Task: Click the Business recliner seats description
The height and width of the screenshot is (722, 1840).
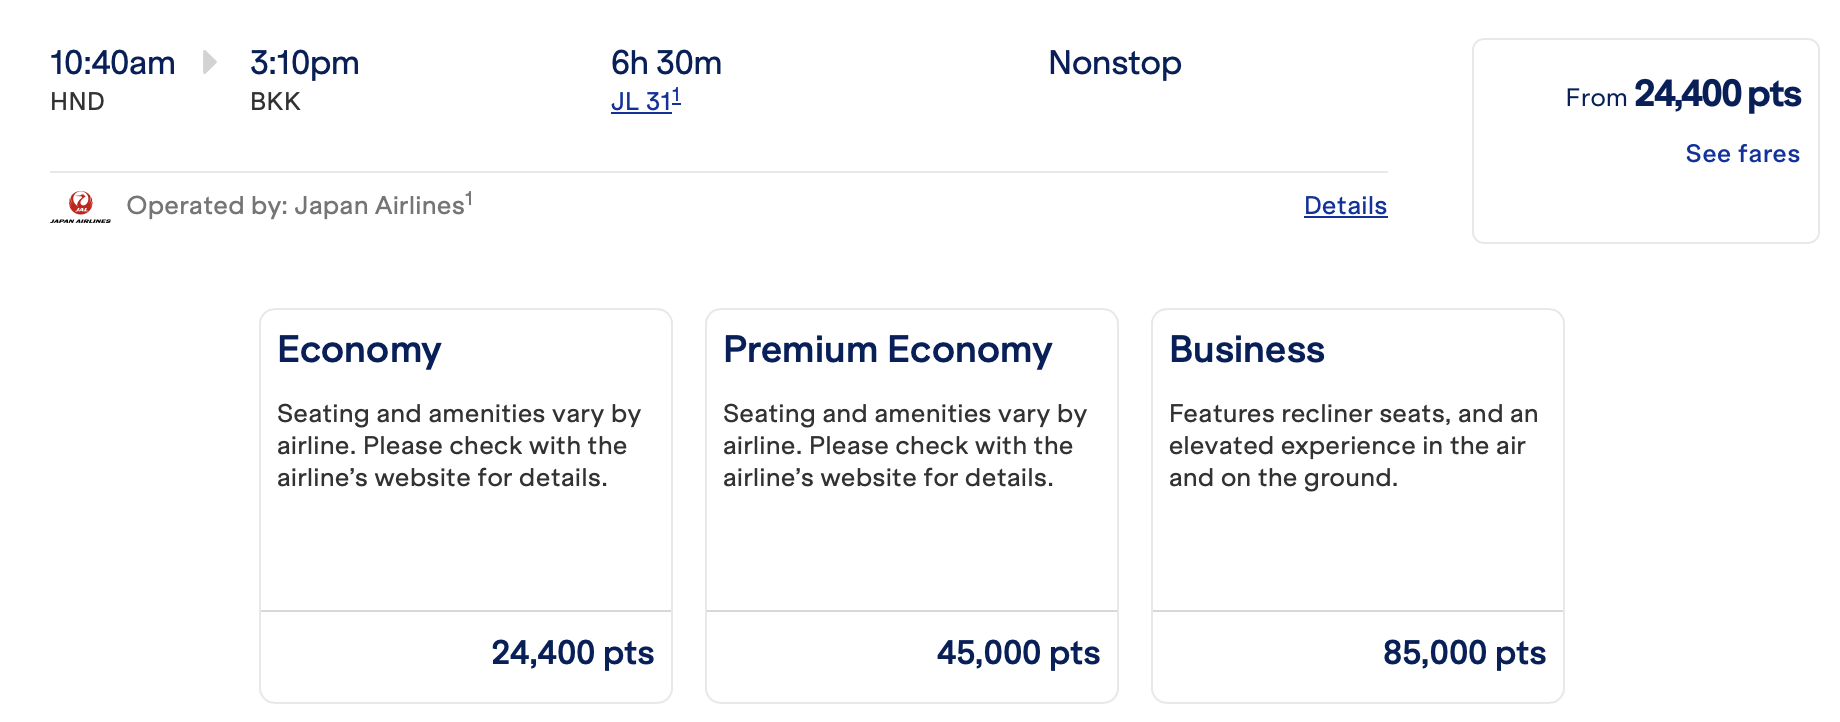Action: pos(1352,445)
